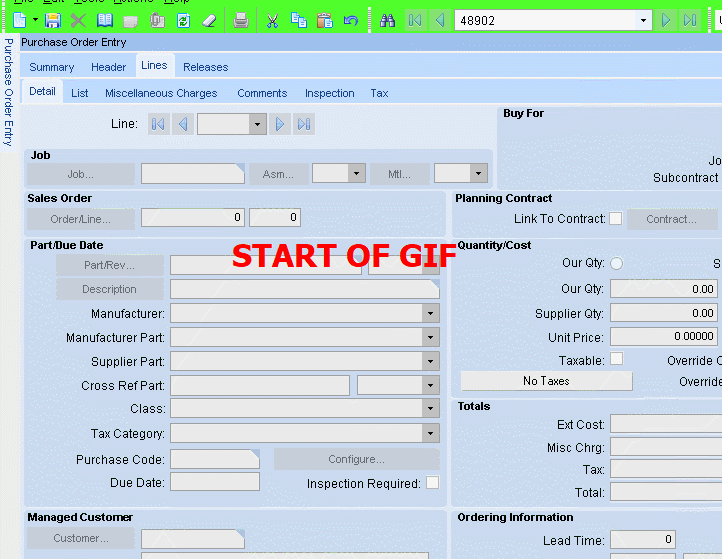
Task: Click the Purchase Code input field
Action: (215, 459)
